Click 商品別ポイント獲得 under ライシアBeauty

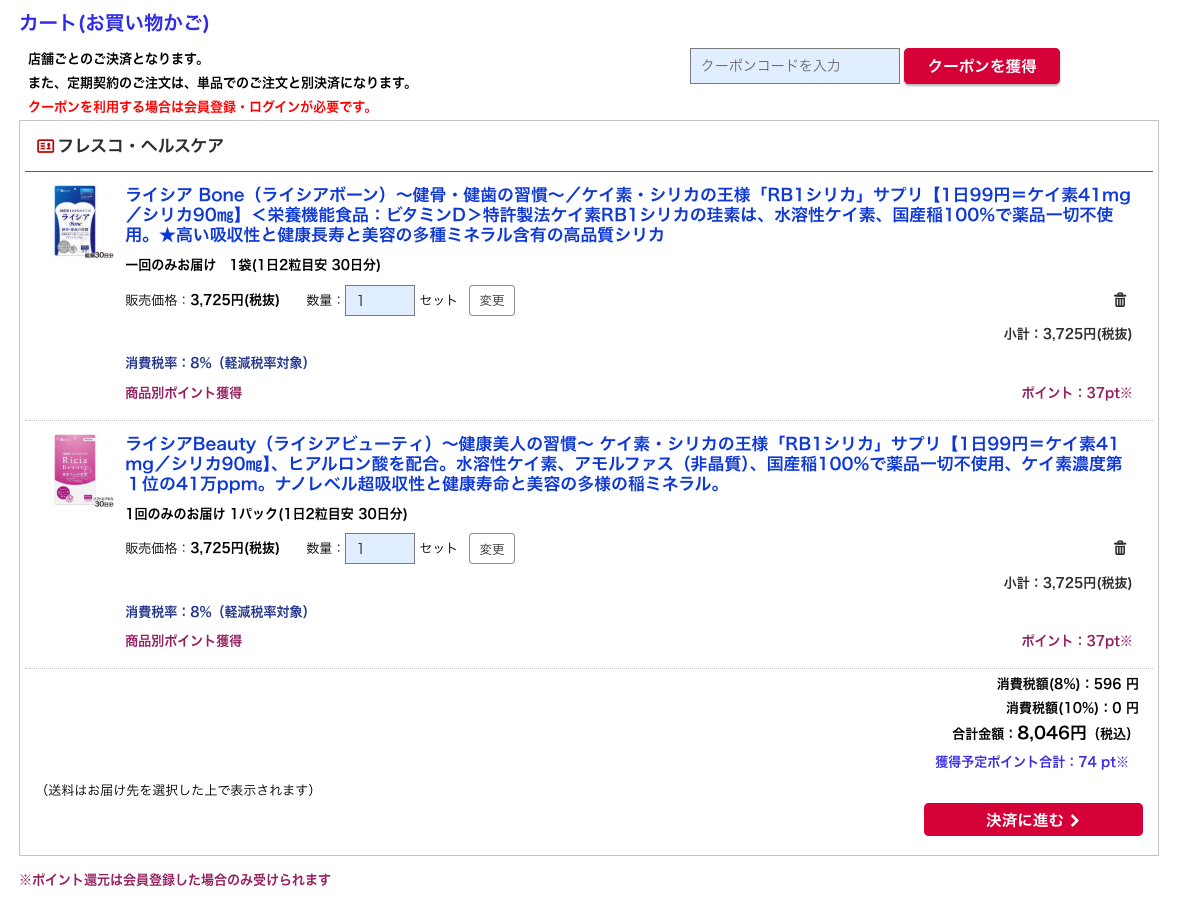183,641
